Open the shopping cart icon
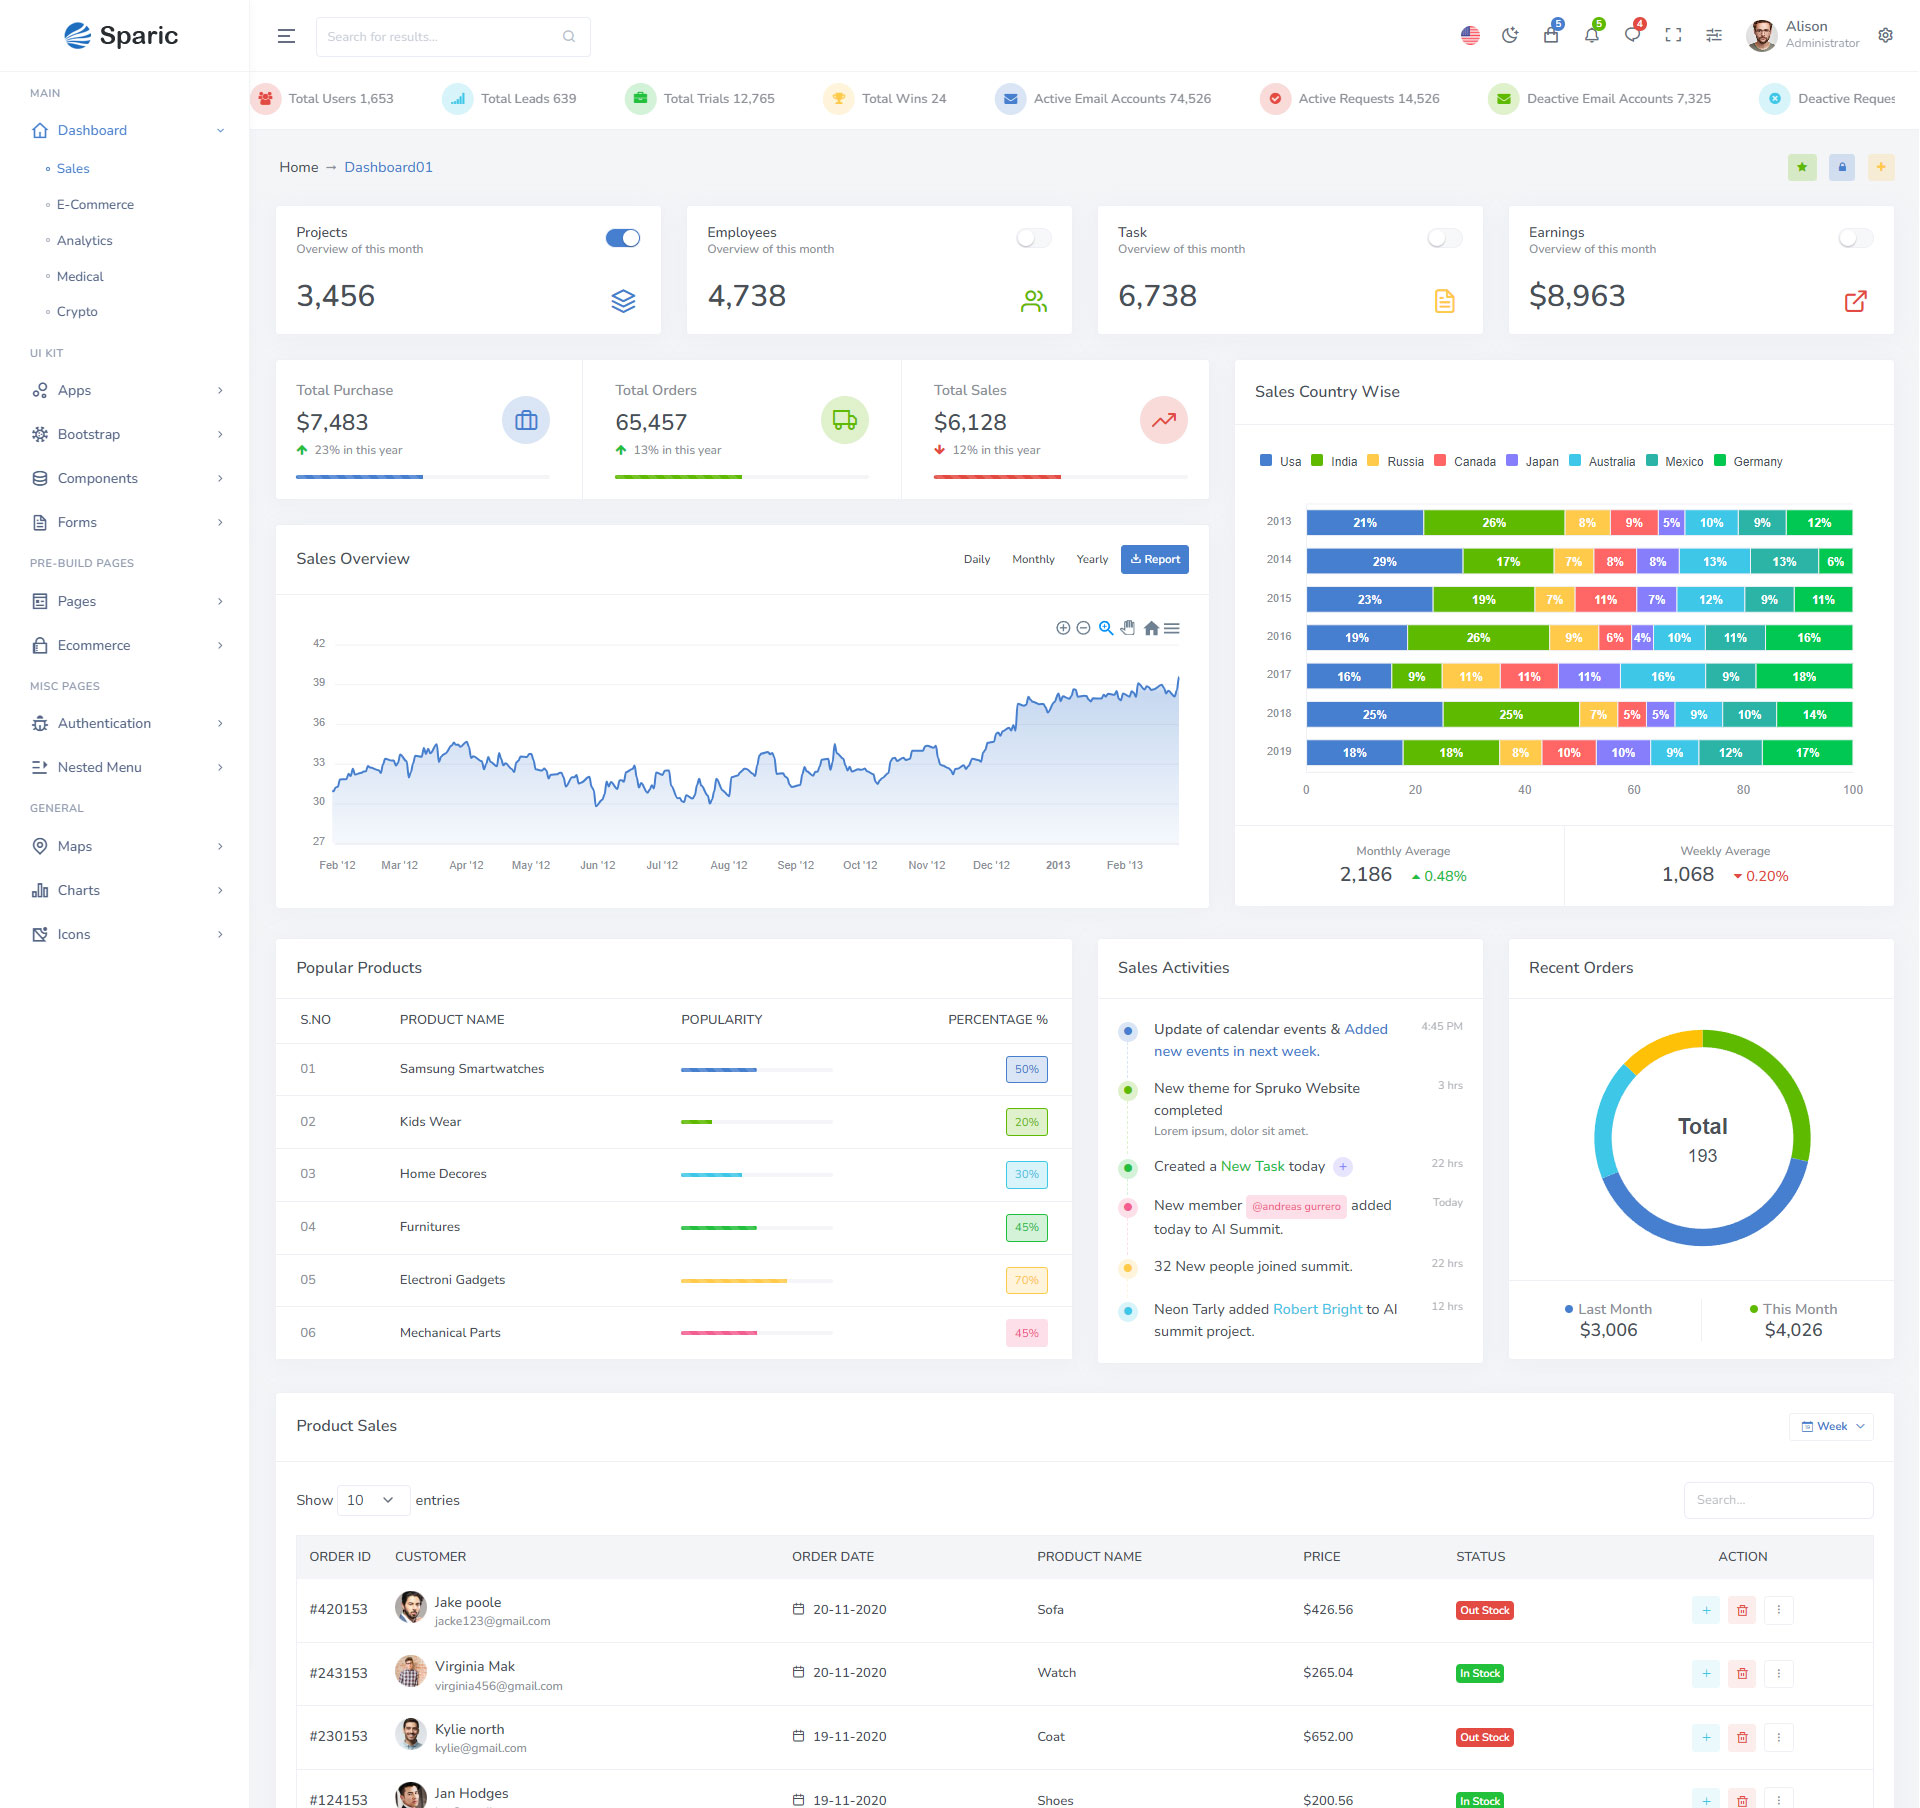1920x1808 pixels. pyautogui.click(x=1551, y=36)
